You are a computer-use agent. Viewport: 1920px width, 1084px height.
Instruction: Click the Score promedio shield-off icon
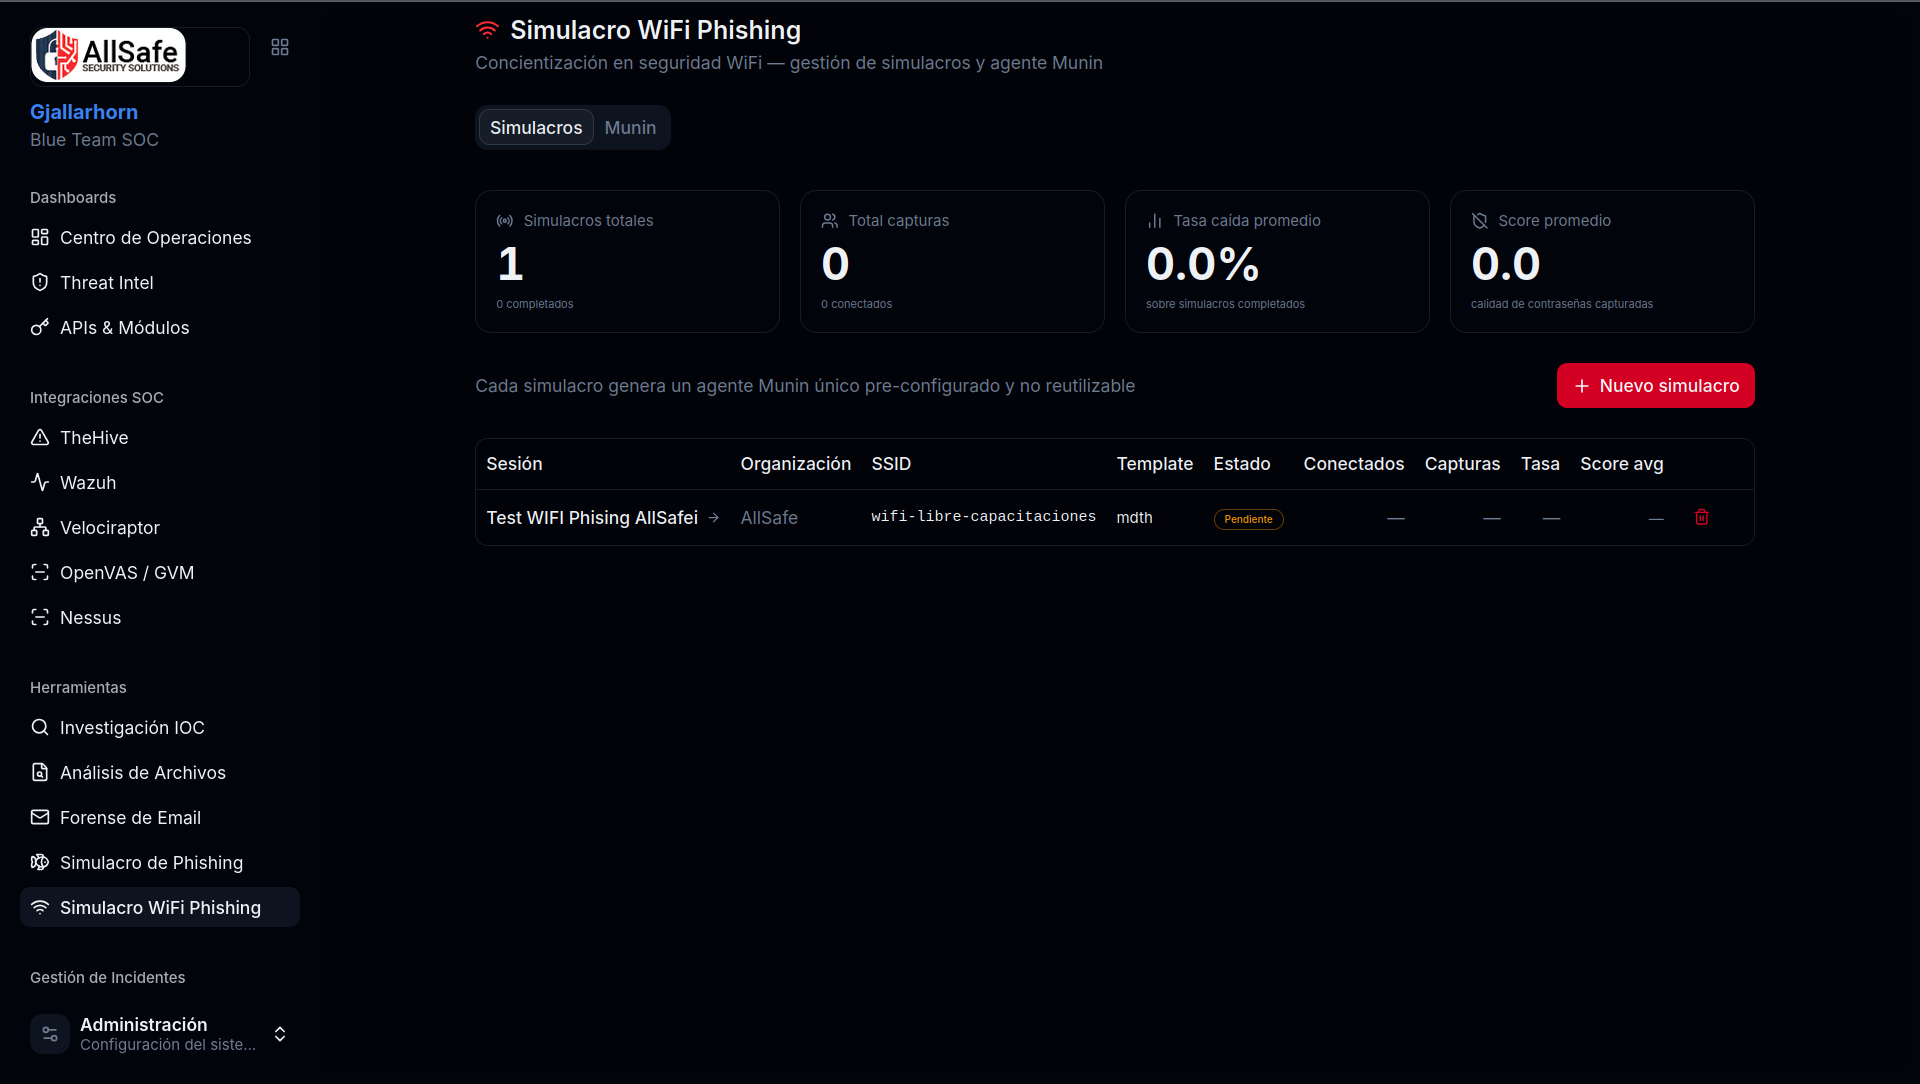(x=1480, y=220)
